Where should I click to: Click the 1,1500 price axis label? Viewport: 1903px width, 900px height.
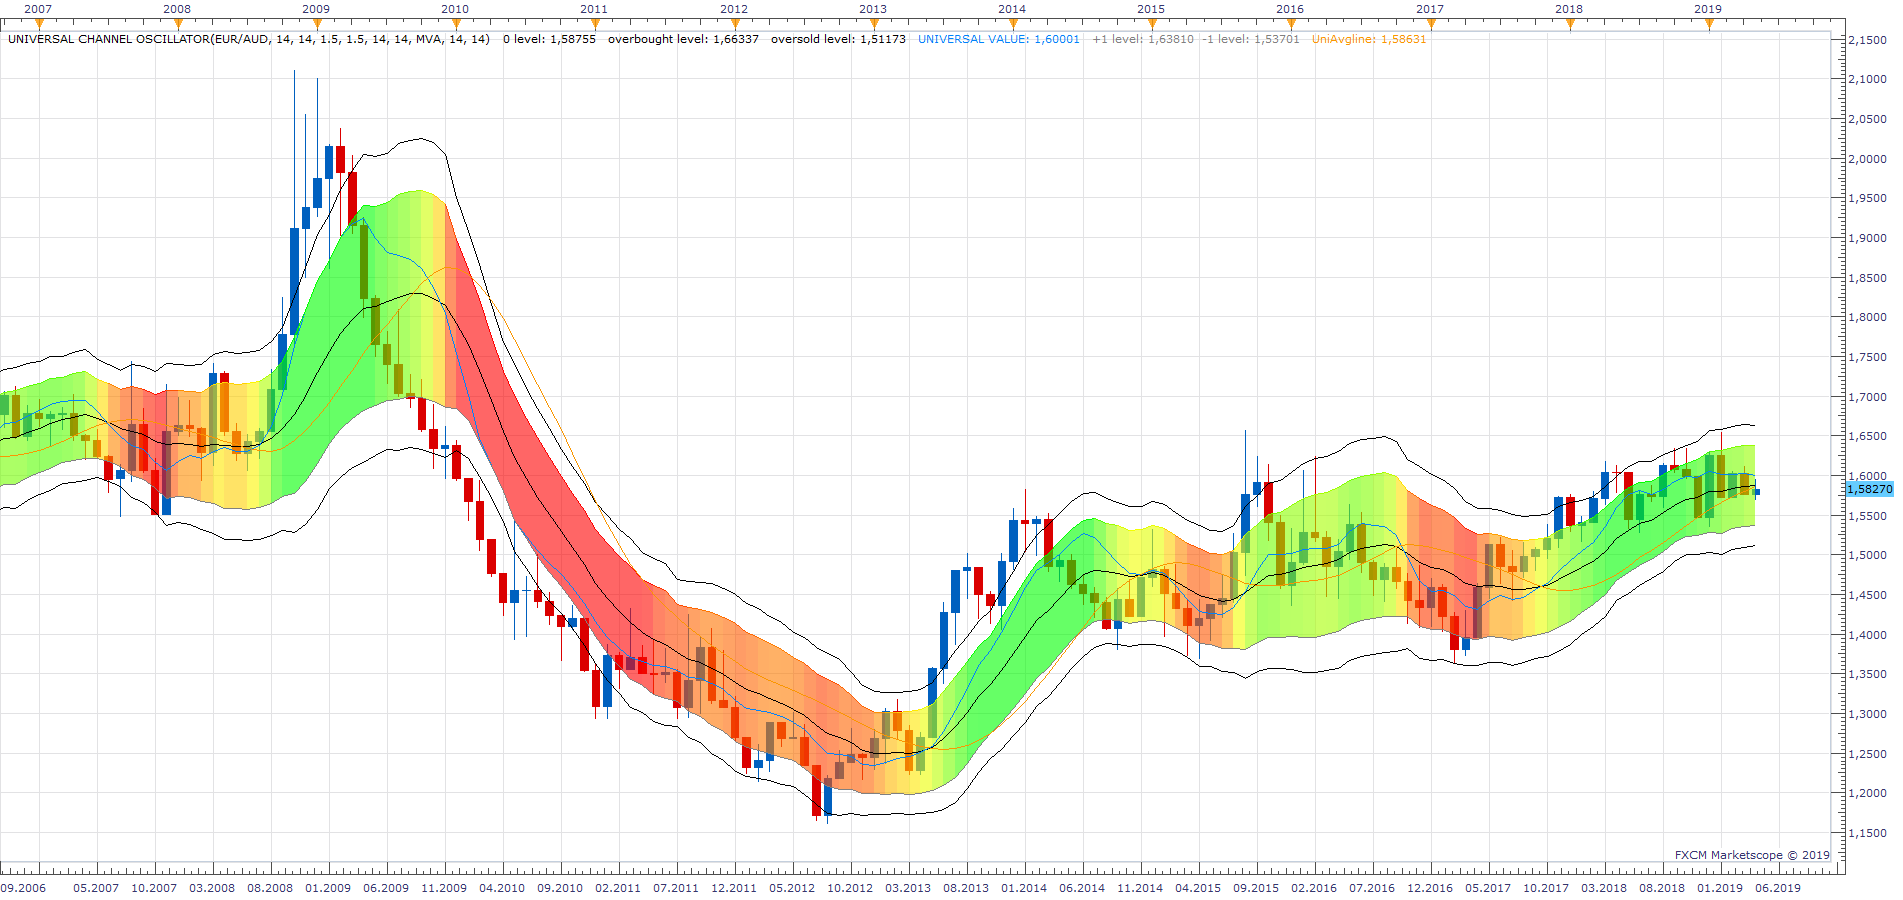(x=1867, y=833)
